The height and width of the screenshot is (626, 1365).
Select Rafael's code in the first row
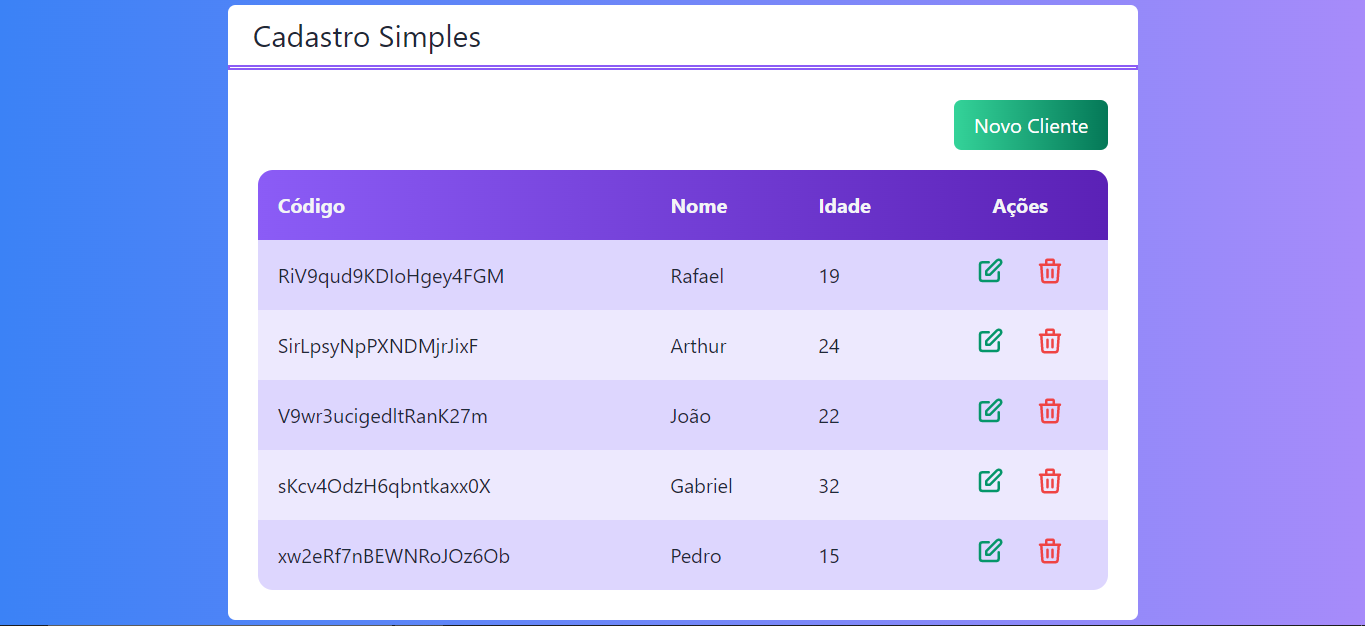(x=391, y=276)
